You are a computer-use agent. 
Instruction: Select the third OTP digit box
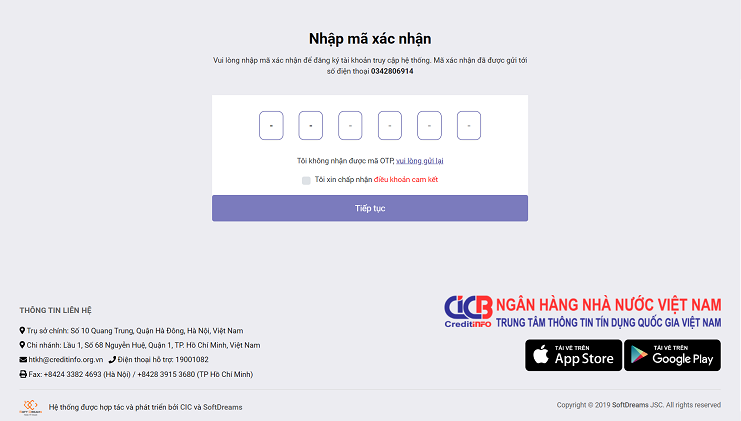point(350,126)
